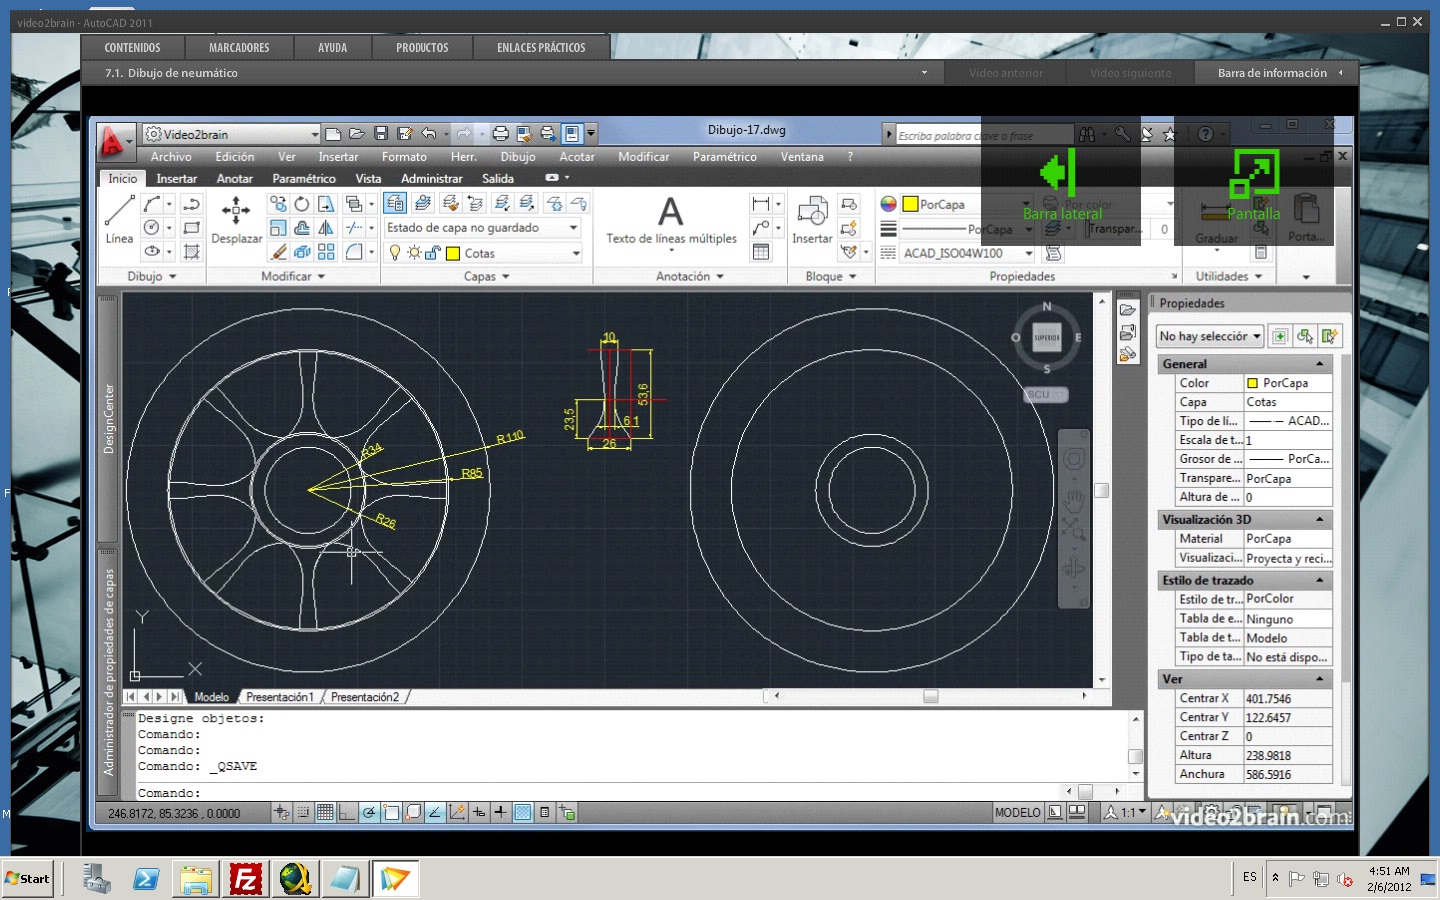The image size is (1440, 900).
Task: Toggle layer lock icon for Cotas layer
Action: 432,253
